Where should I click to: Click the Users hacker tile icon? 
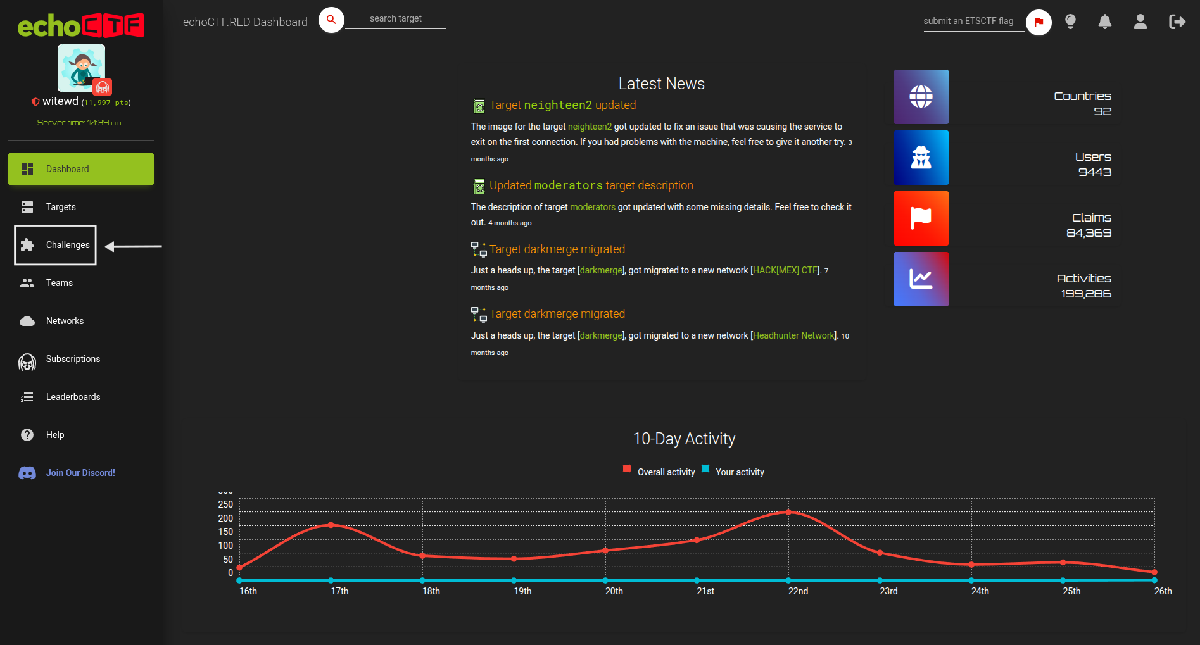(920, 157)
